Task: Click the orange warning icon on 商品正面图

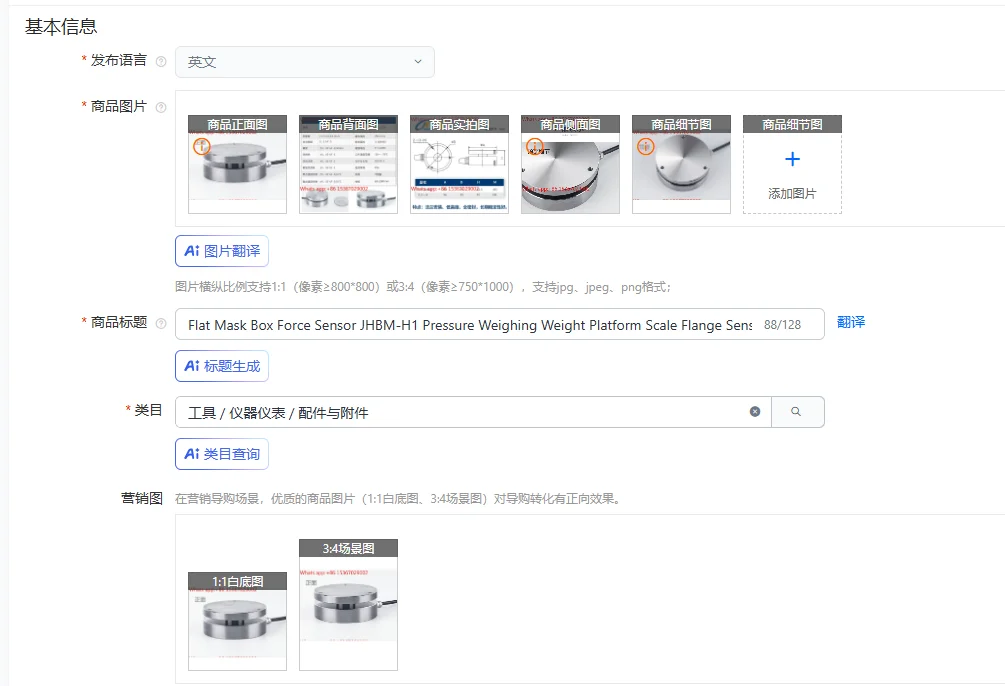Action: pos(202,146)
